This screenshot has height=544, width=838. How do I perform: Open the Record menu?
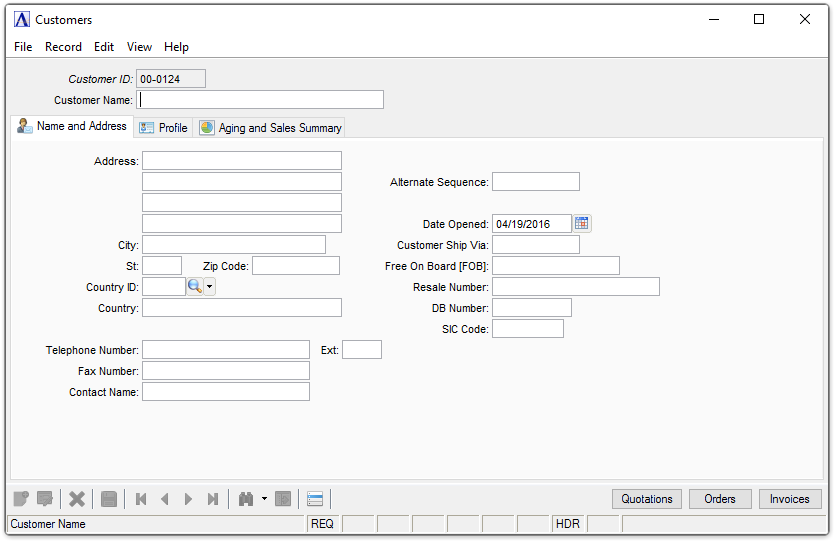[63, 47]
